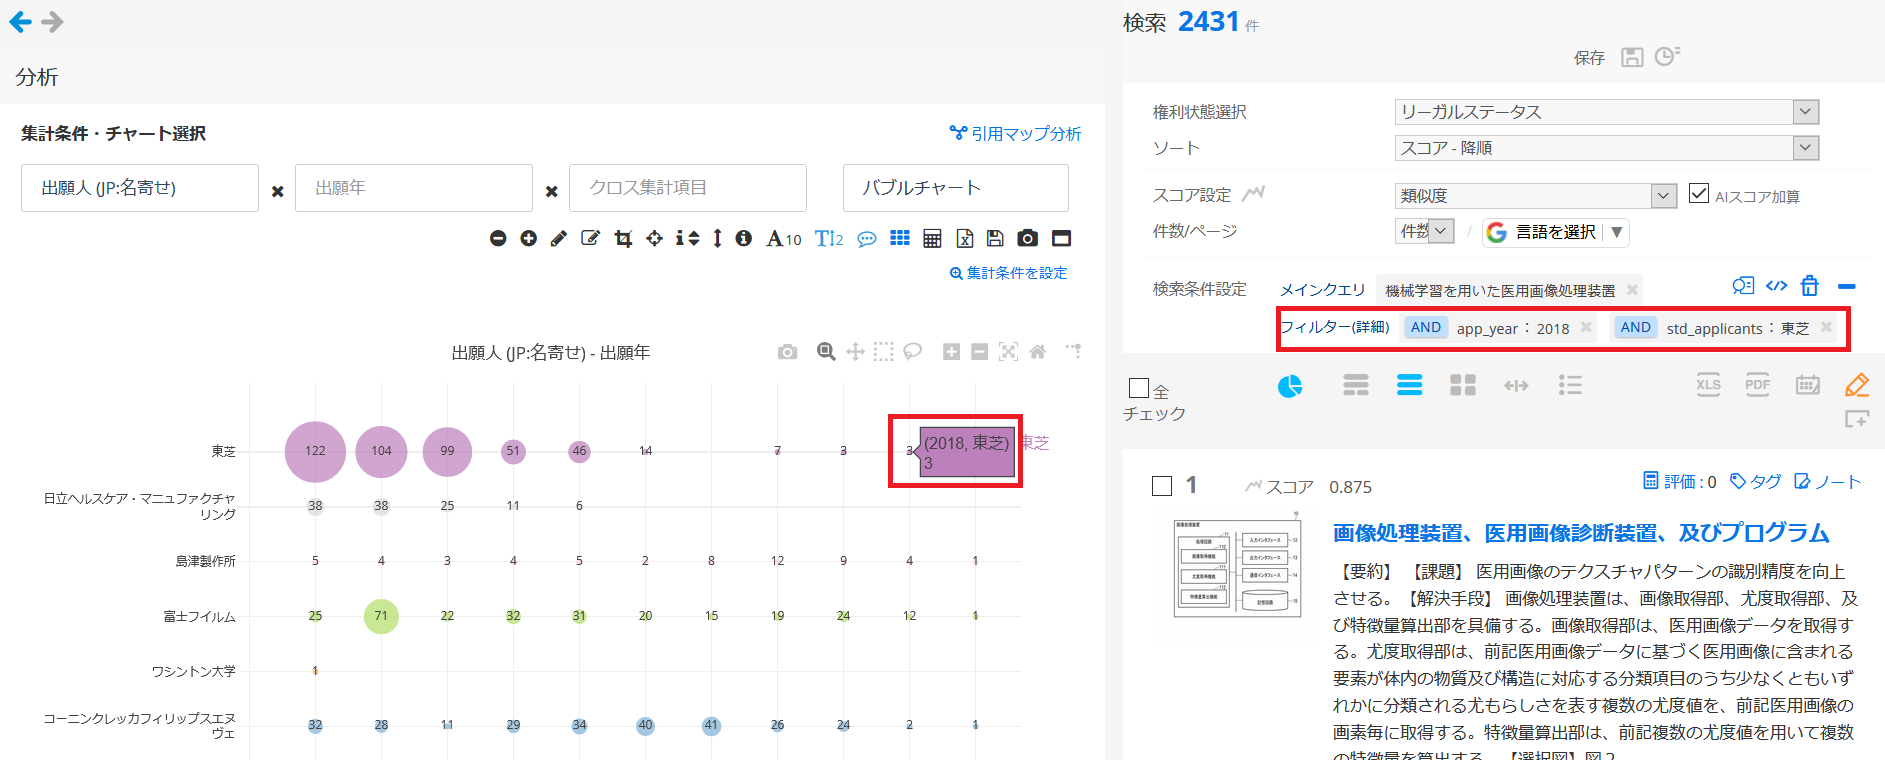Screen dimensions: 1885x760
Task: Click the code view icon in search settings
Action: coord(1776,286)
